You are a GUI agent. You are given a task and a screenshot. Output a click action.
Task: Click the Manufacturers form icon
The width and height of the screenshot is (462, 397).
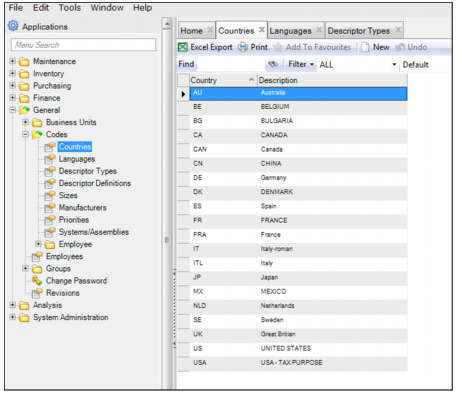[x=50, y=208]
